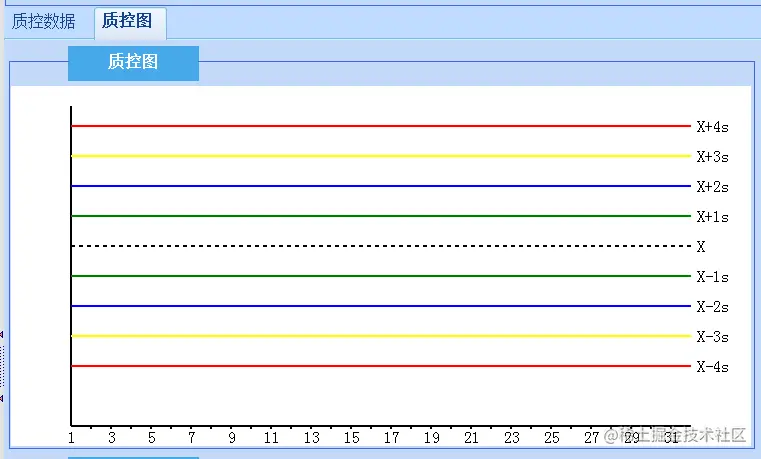This screenshot has height=459, width=761.
Task: Click axis tick label 21
Action: (471, 438)
